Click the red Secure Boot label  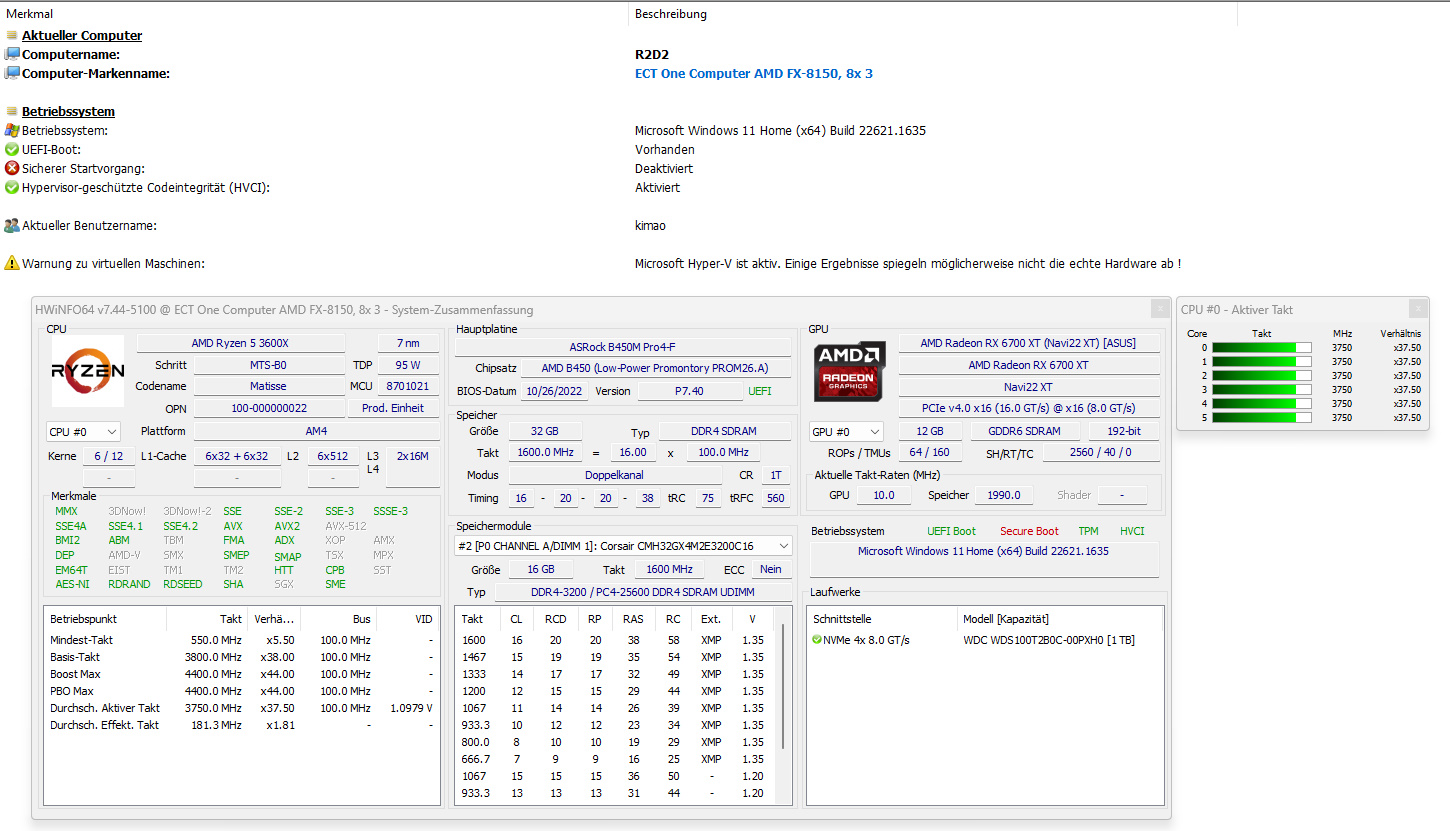[1029, 531]
